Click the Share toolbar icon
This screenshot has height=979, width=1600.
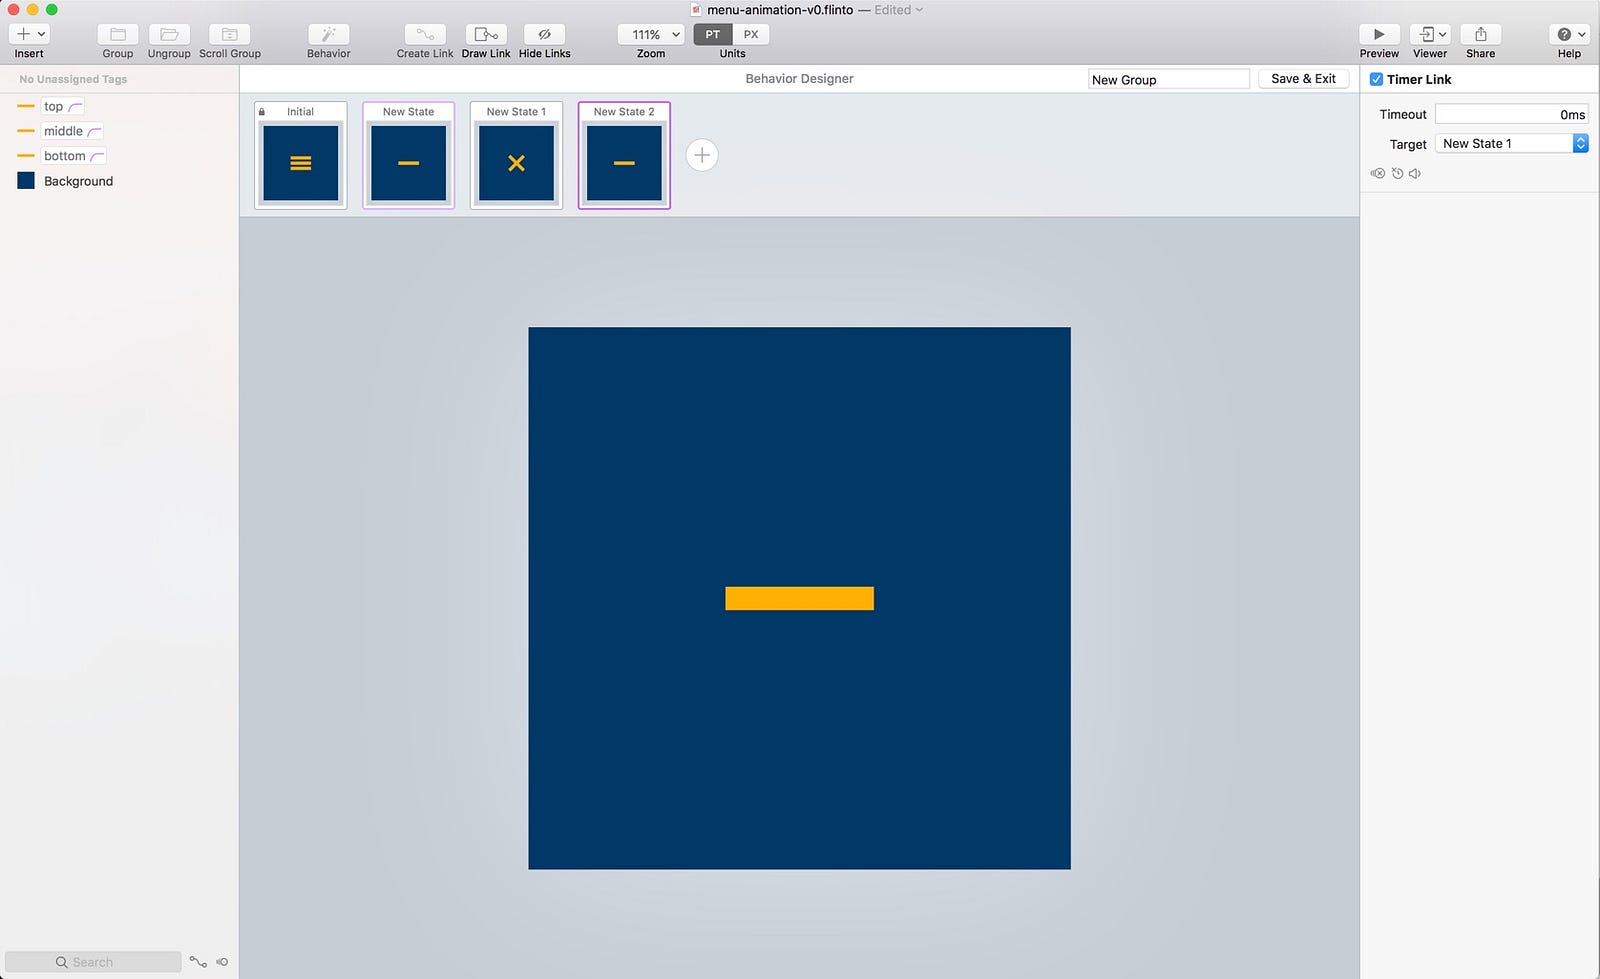(x=1481, y=34)
